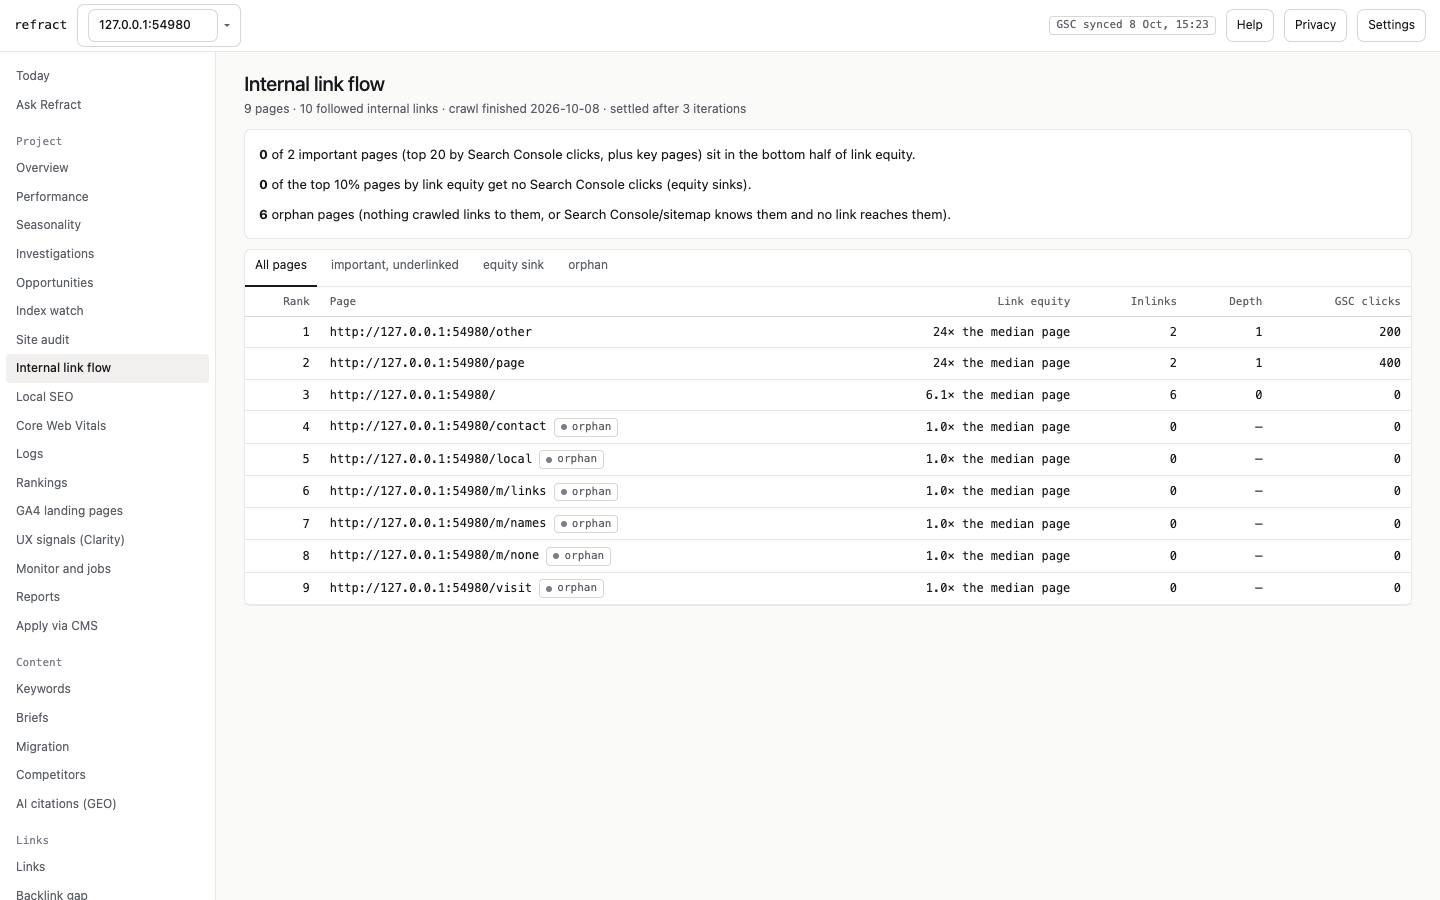Screen dimensions: 1440x900
Task: Select the http://127.0.0.1:54980/m/links URL
Action: pos(438,491)
